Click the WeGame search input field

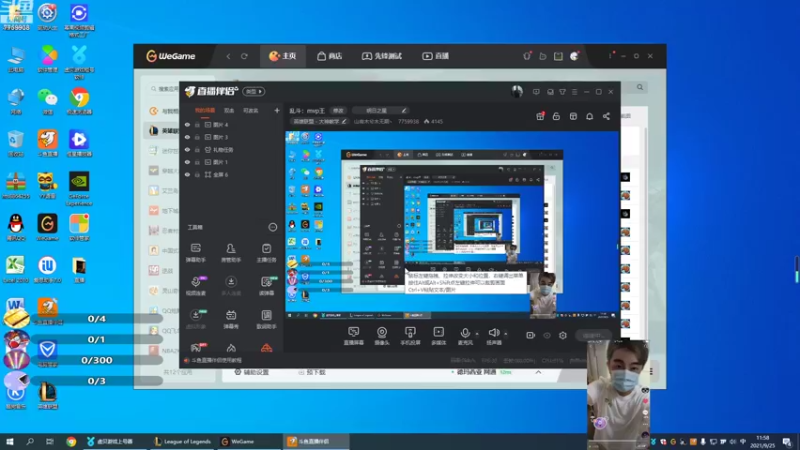165,89
